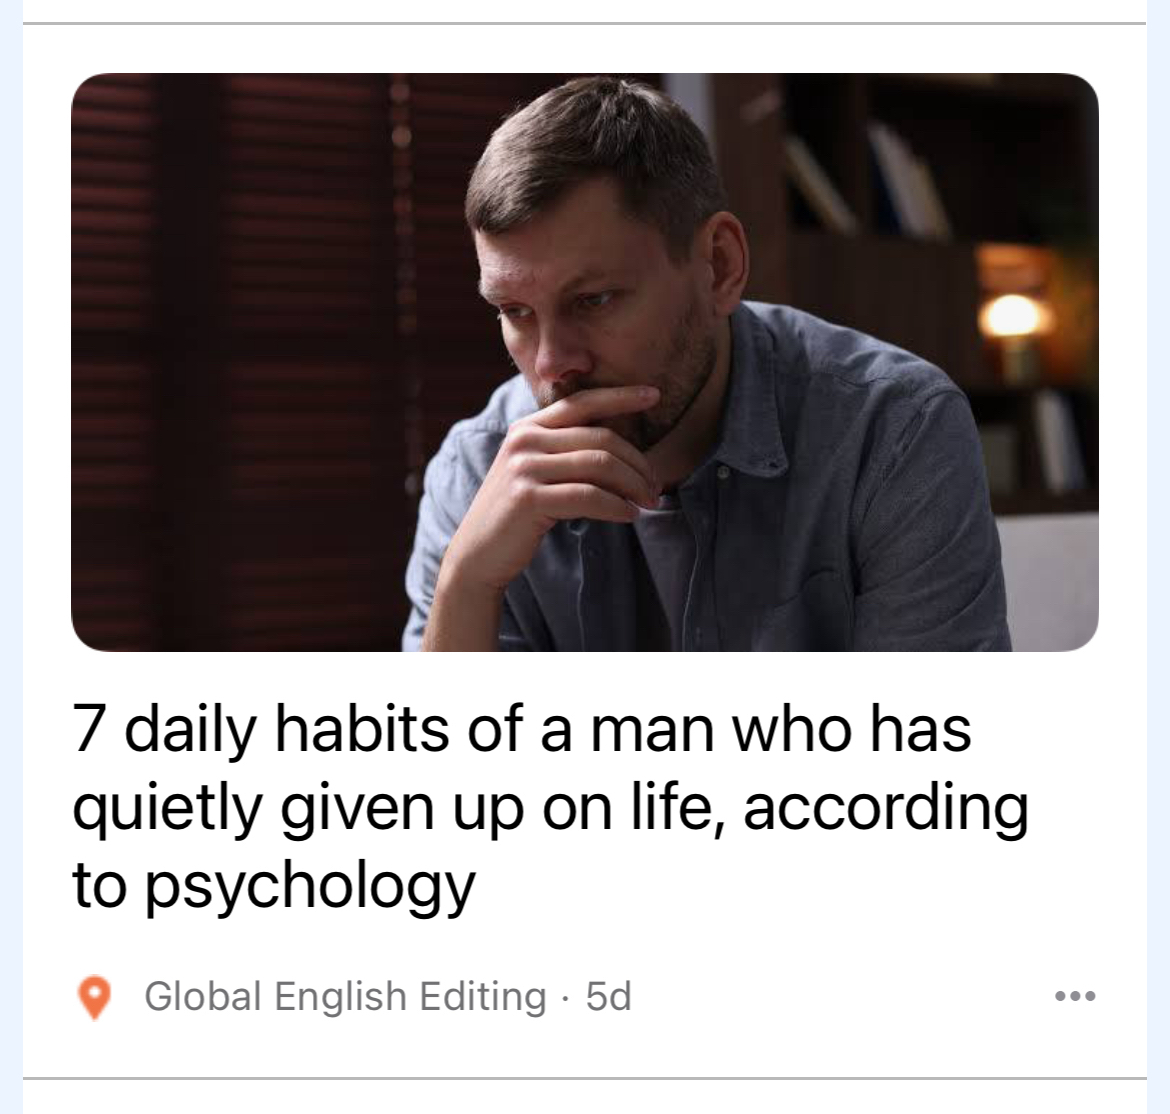1170x1114 pixels.
Task: Select the "Global English Editing" source name
Action: (345, 996)
